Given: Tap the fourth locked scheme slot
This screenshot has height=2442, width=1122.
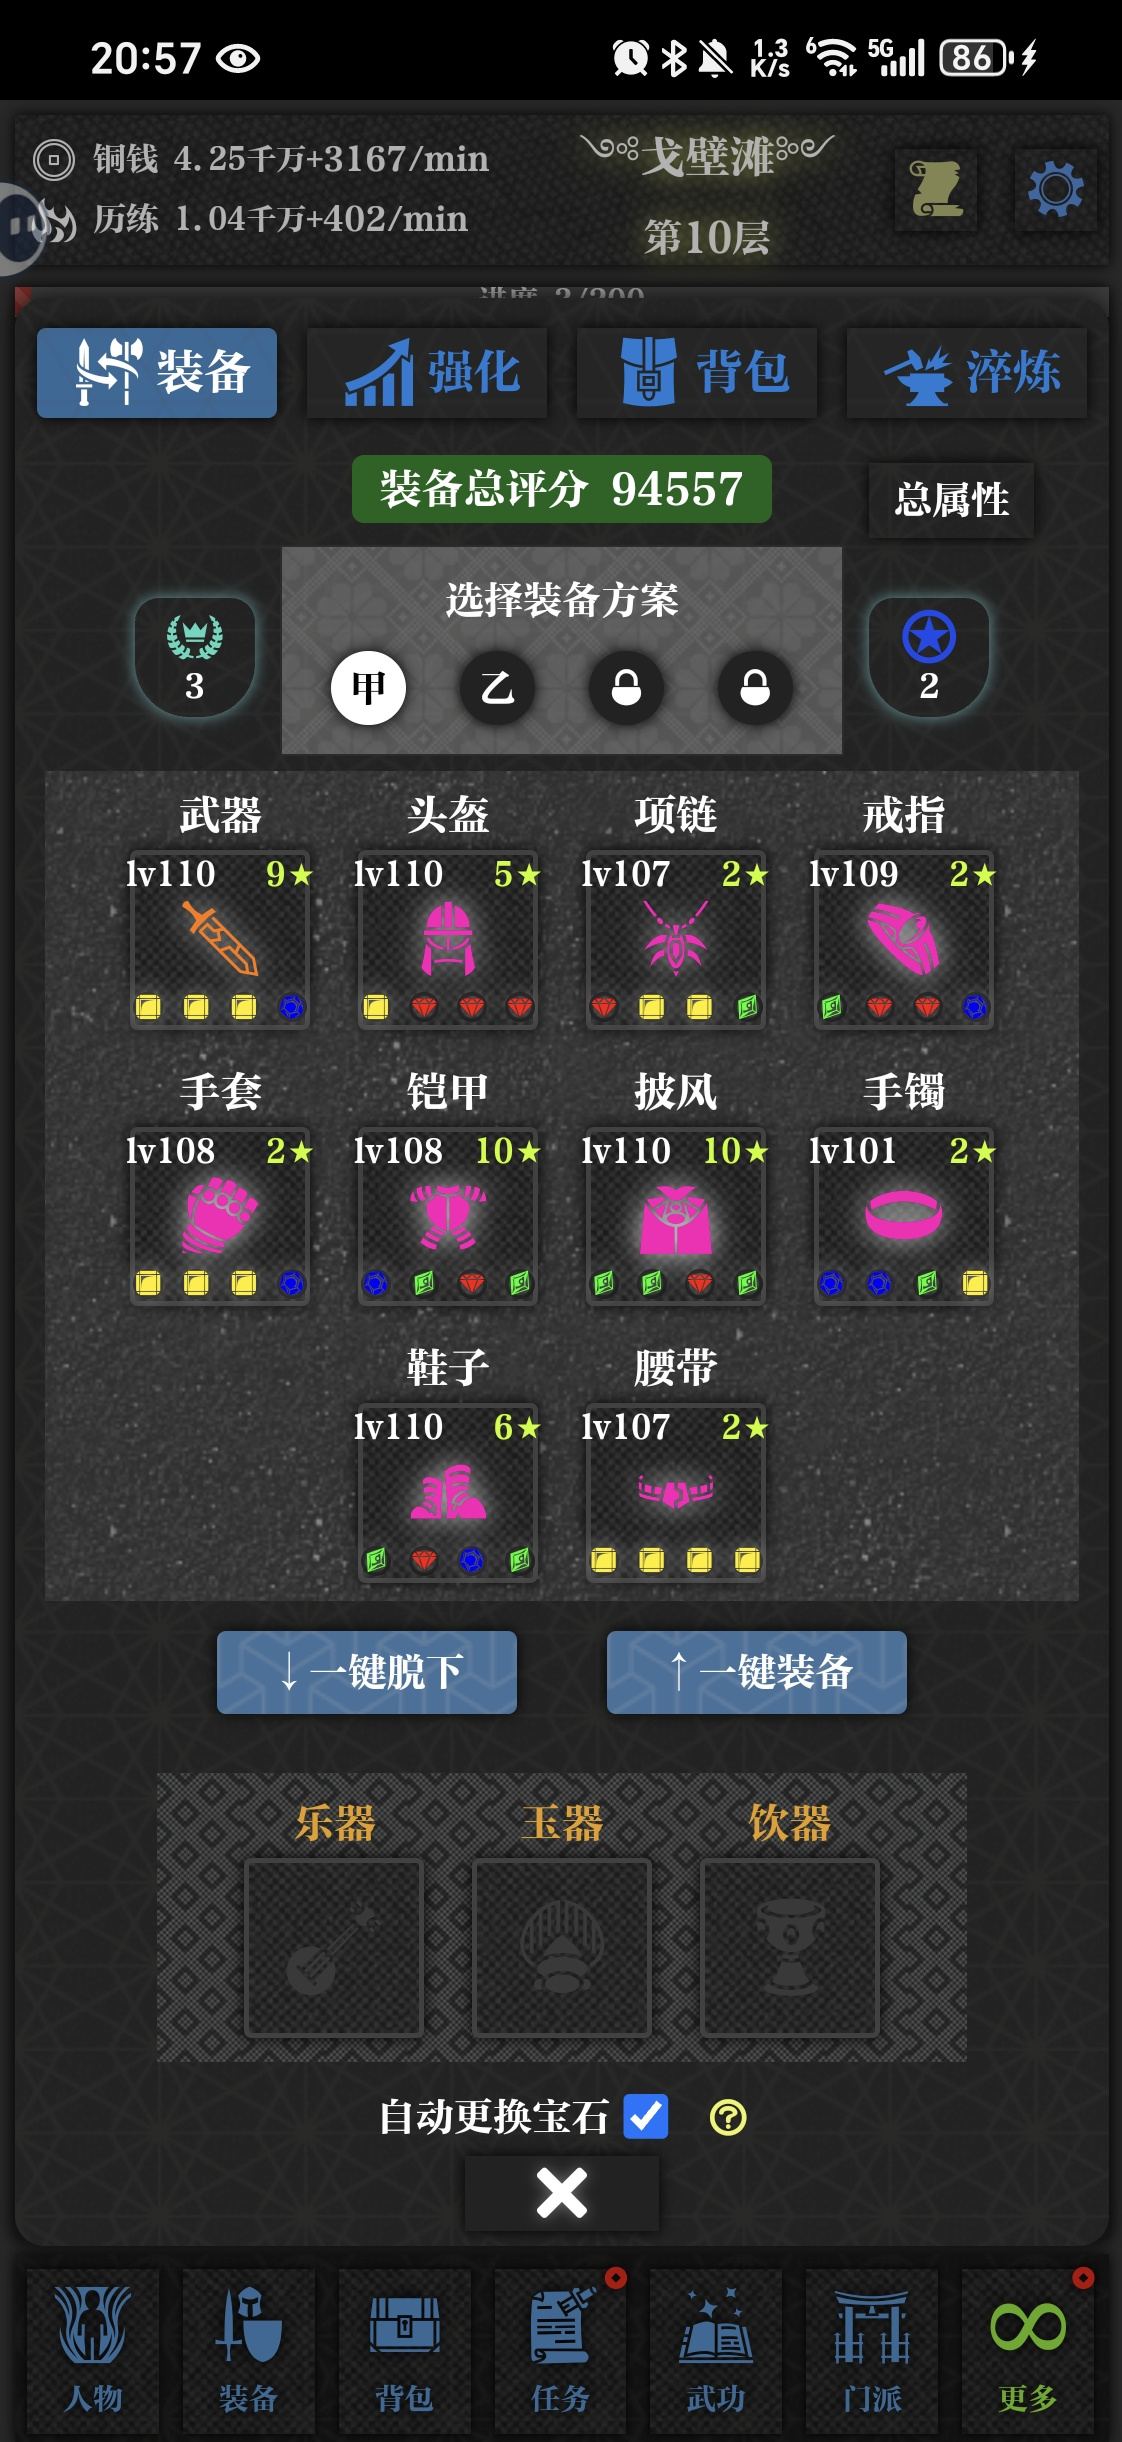Looking at the screenshot, I should [755, 687].
